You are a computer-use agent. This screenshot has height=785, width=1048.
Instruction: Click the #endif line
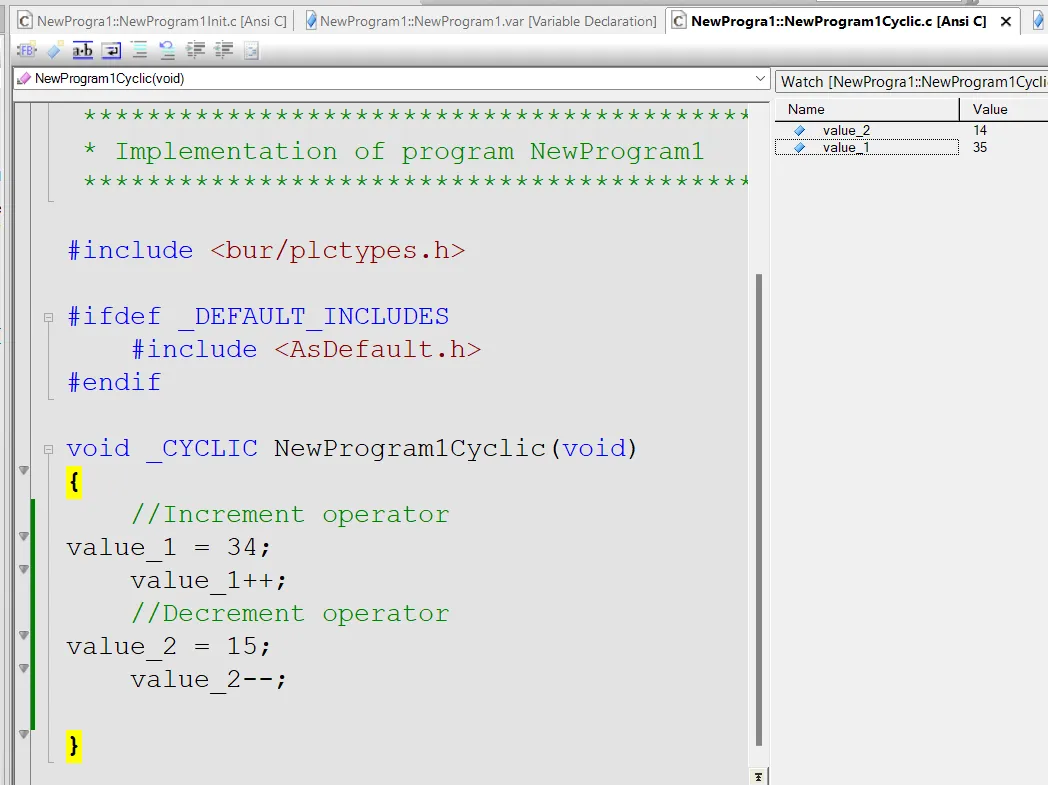[114, 382]
